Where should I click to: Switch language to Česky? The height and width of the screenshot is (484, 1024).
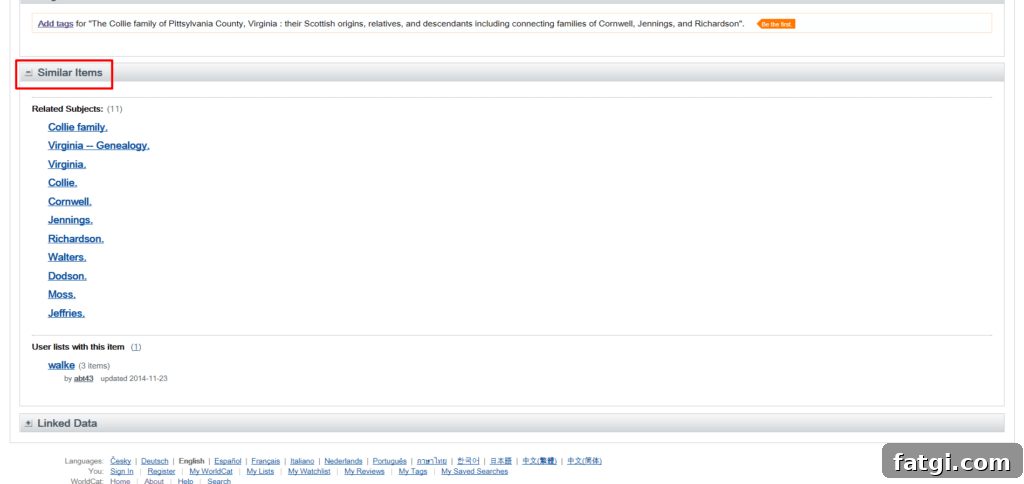121,461
